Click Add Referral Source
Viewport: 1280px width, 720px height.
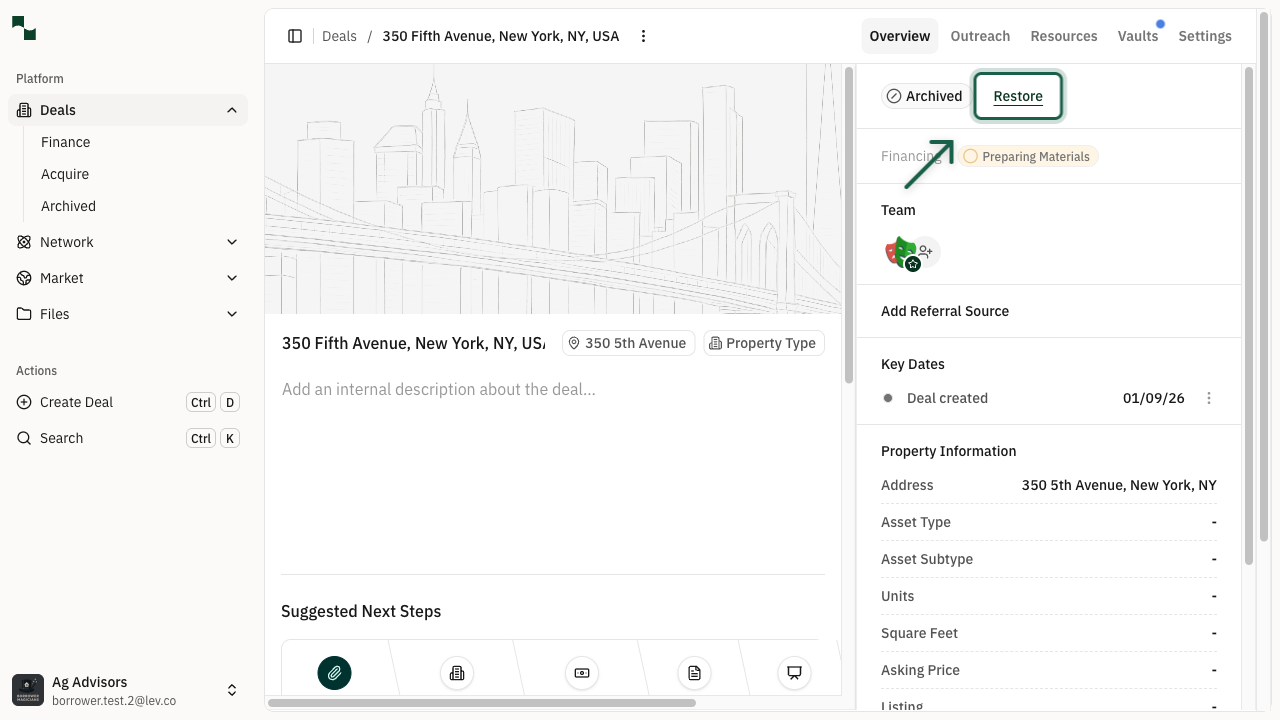click(x=944, y=311)
